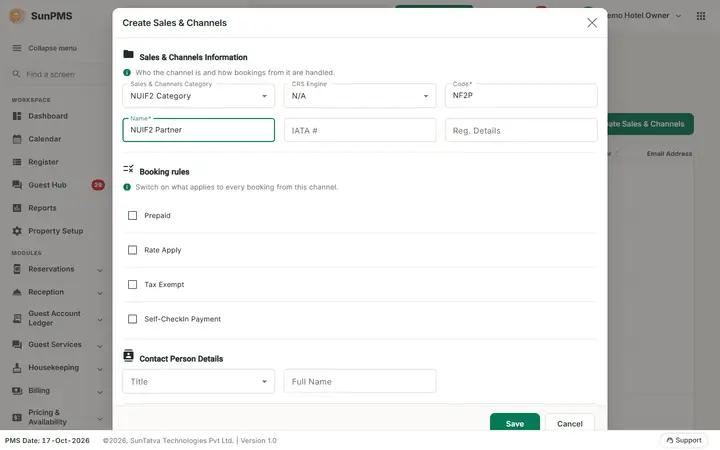Click the Sales & Channels Information folder icon
The image size is (720, 450).
click(x=129, y=54)
